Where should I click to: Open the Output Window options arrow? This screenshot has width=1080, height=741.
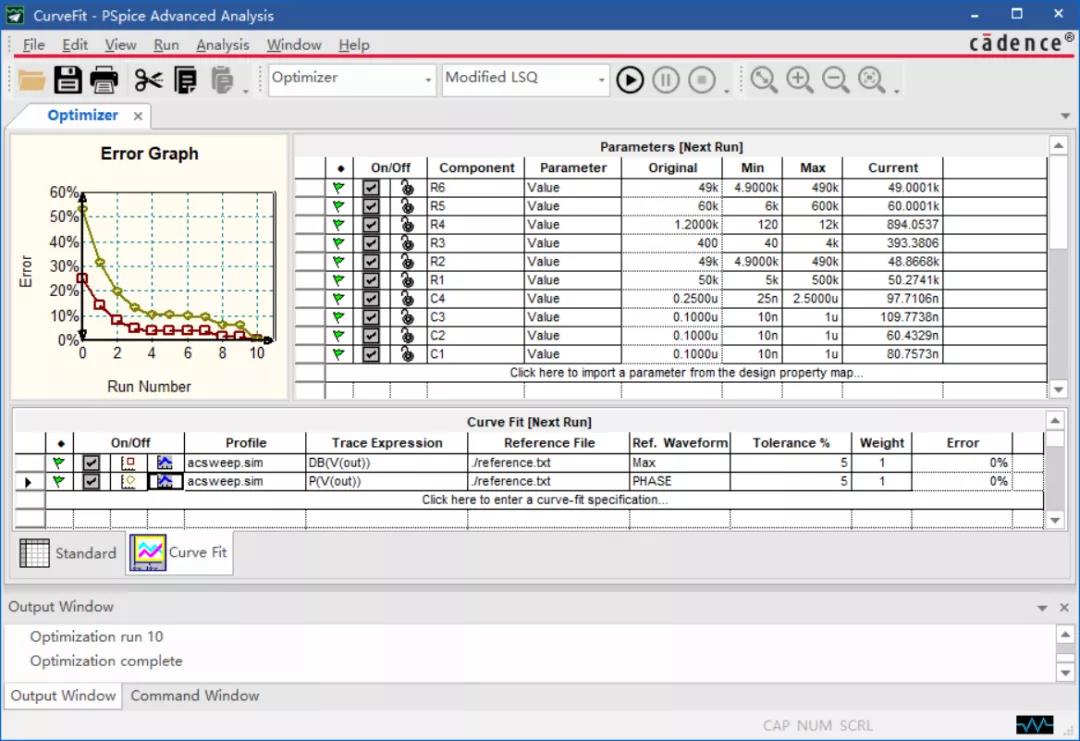point(1042,608)
